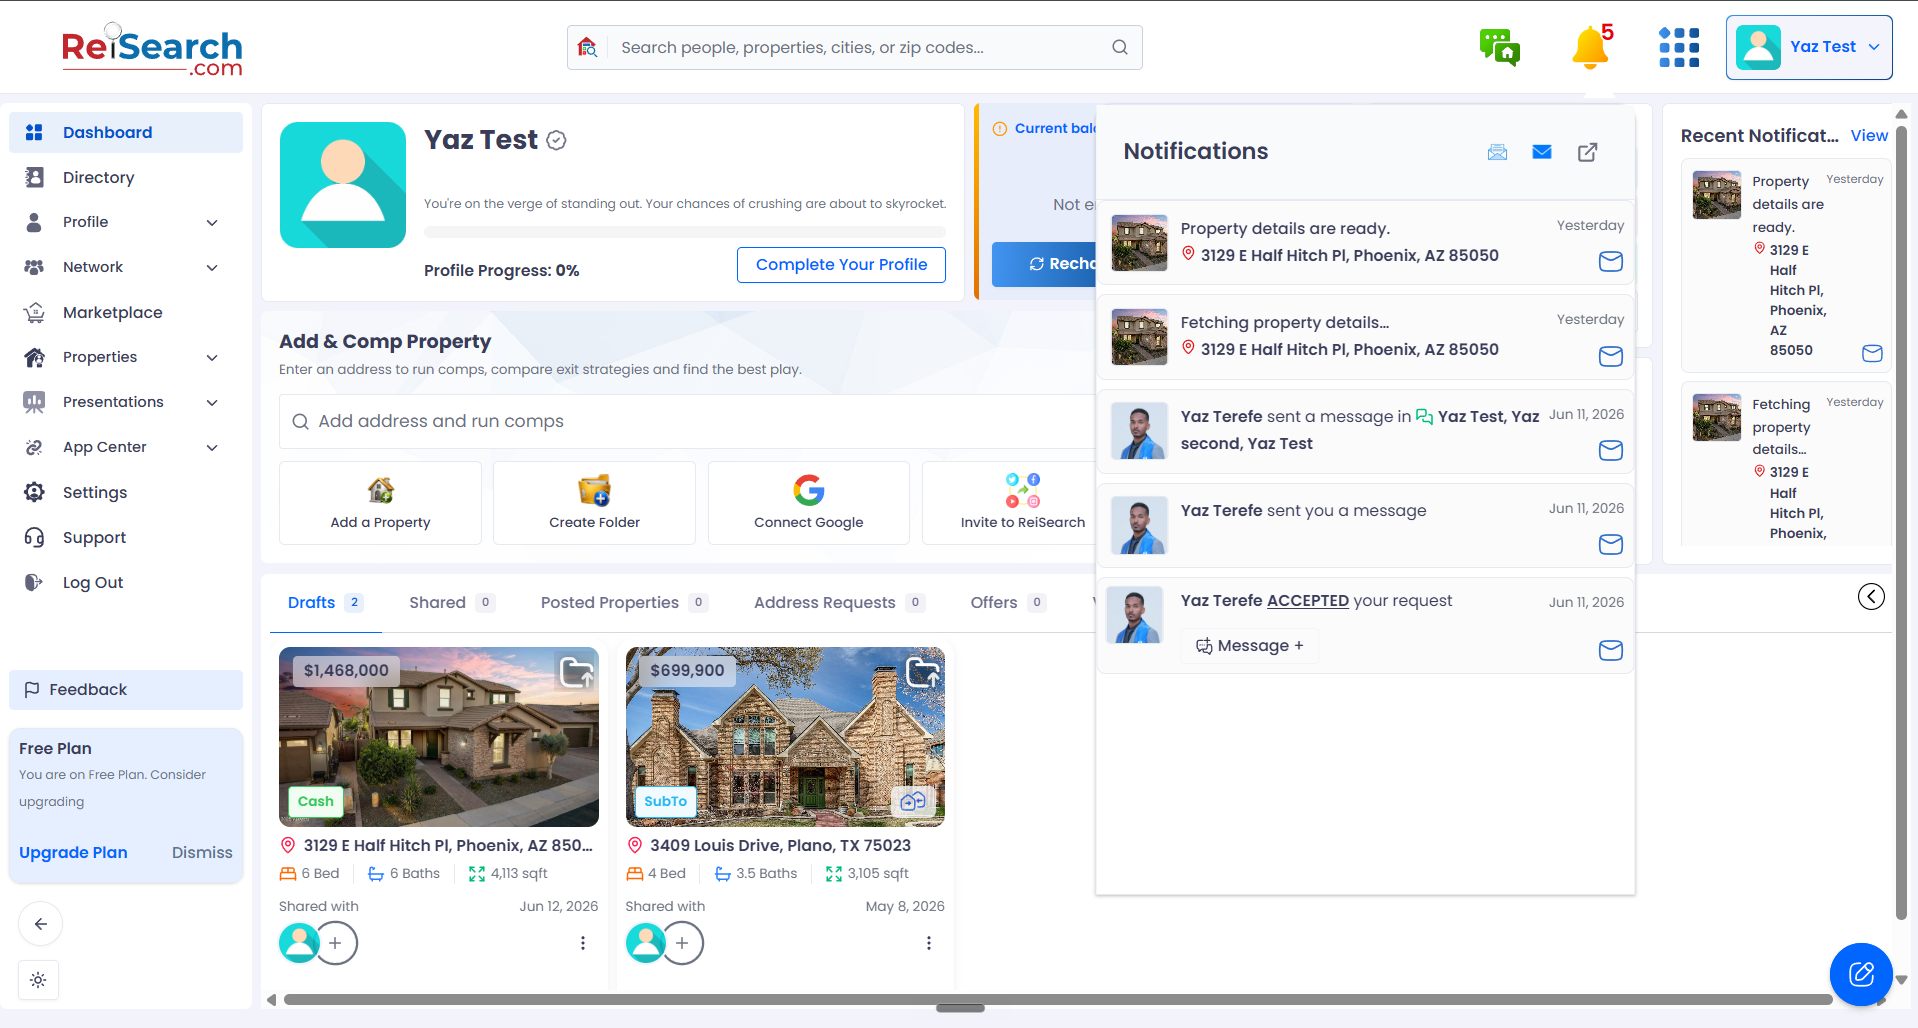
Task: Switch to the Shared tab
Action: [x=451, y=602]
